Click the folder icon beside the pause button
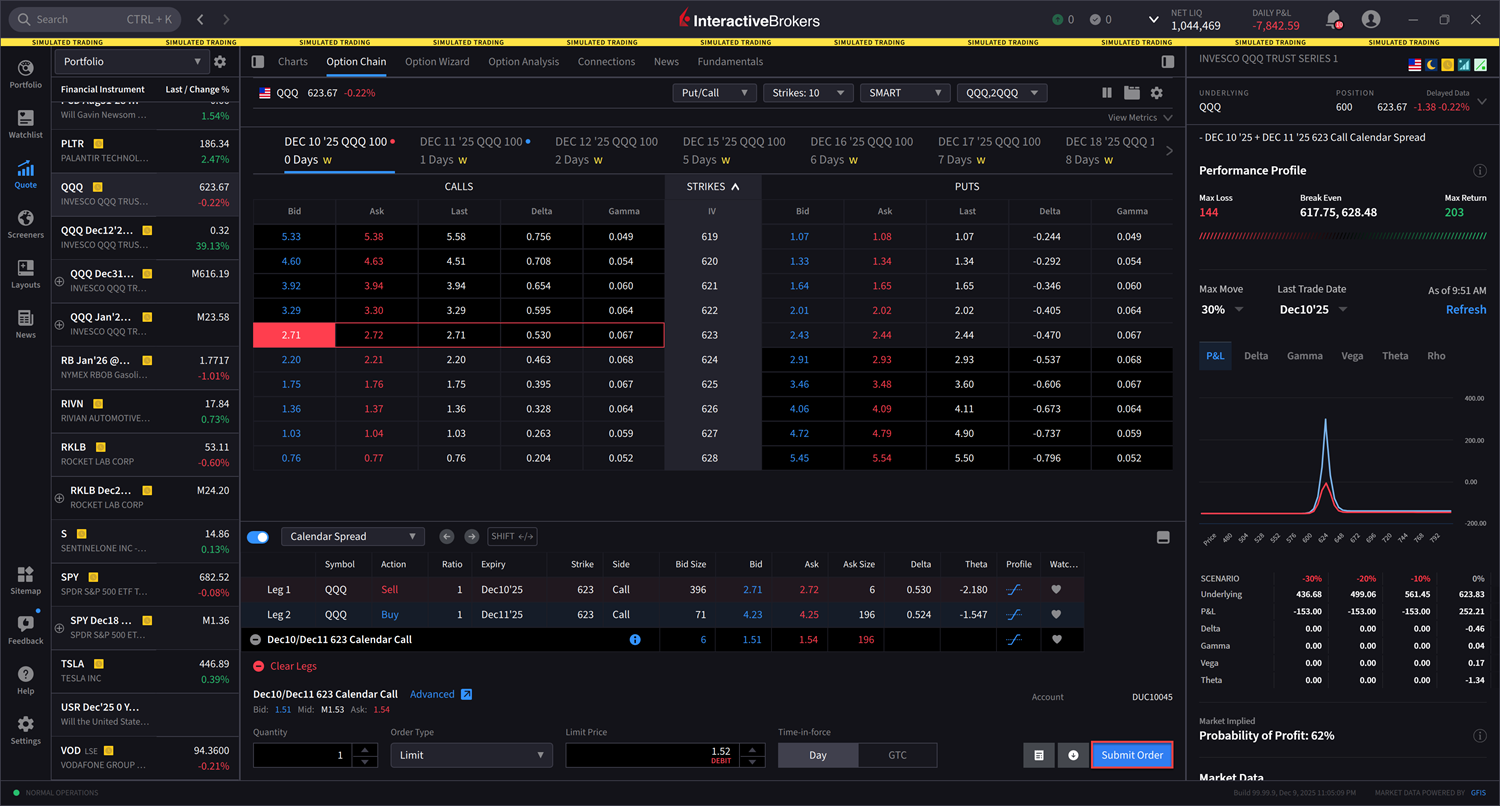1500x806 pixels. [1133, 92]
